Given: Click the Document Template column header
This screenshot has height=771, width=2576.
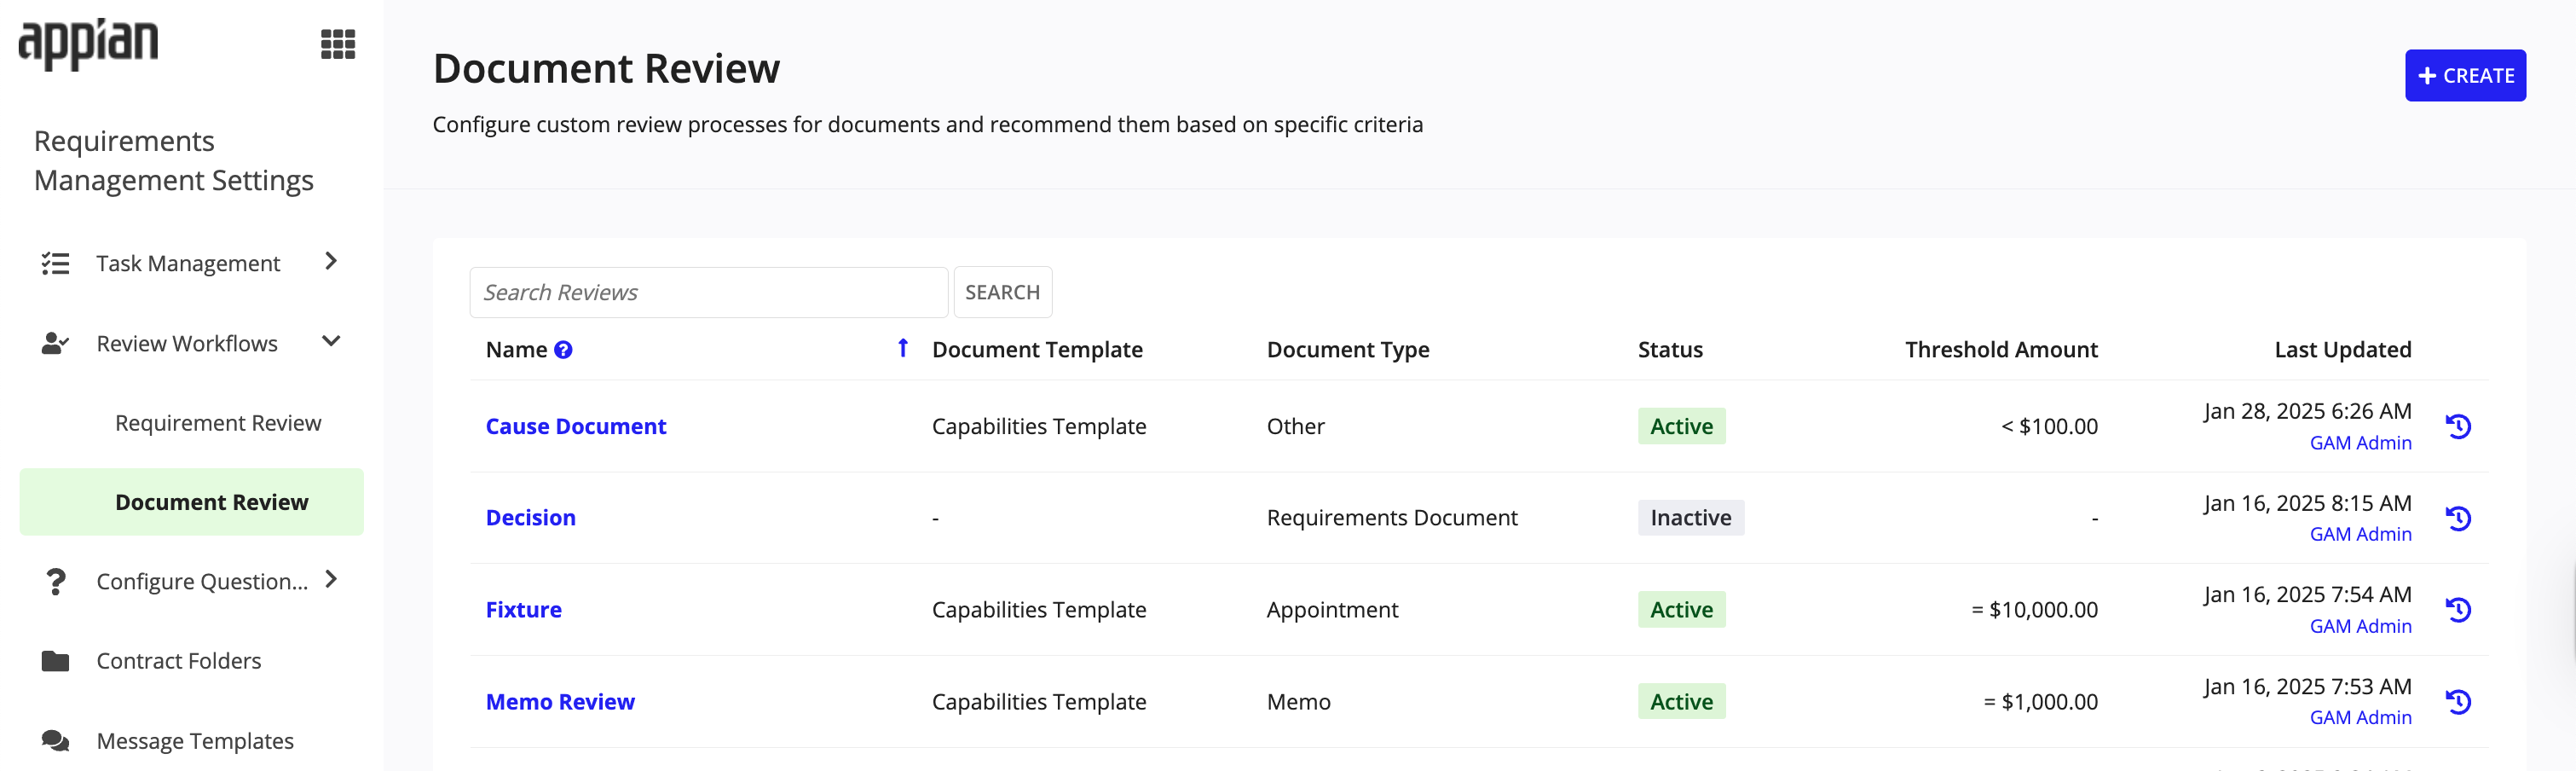Looking at the screenshot, I should click(x=1037, y=350).
